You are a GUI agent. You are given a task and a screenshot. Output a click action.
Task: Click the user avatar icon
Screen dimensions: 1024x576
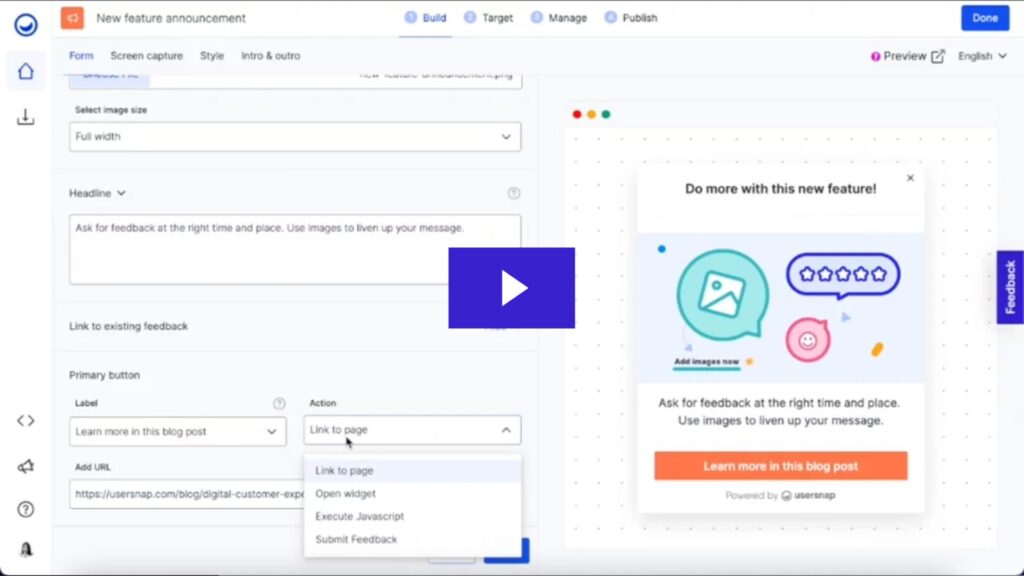tap(26, 550)
